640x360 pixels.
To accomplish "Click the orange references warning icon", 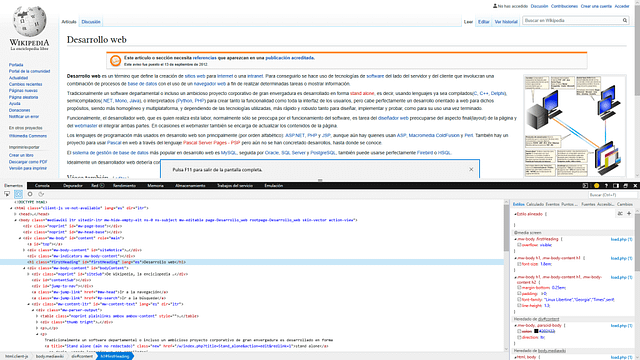I will pos(116,61).
